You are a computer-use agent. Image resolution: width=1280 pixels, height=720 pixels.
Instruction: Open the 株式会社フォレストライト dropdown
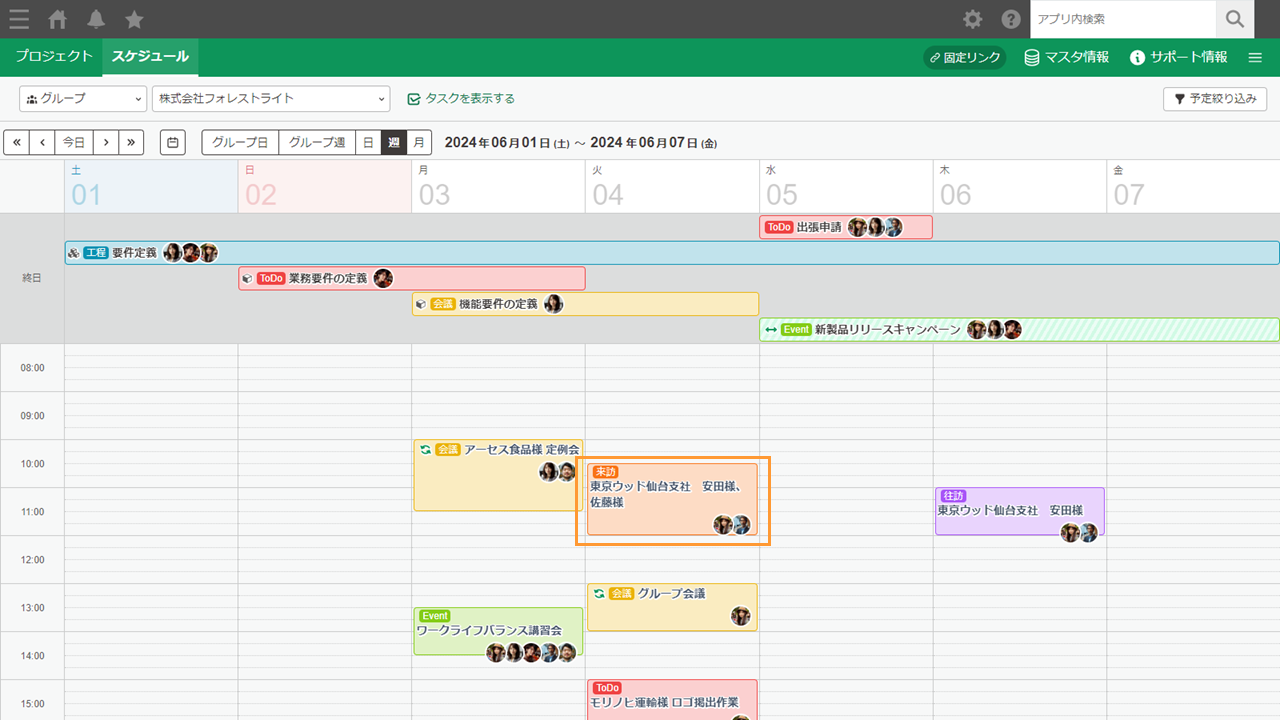(271, 99)
